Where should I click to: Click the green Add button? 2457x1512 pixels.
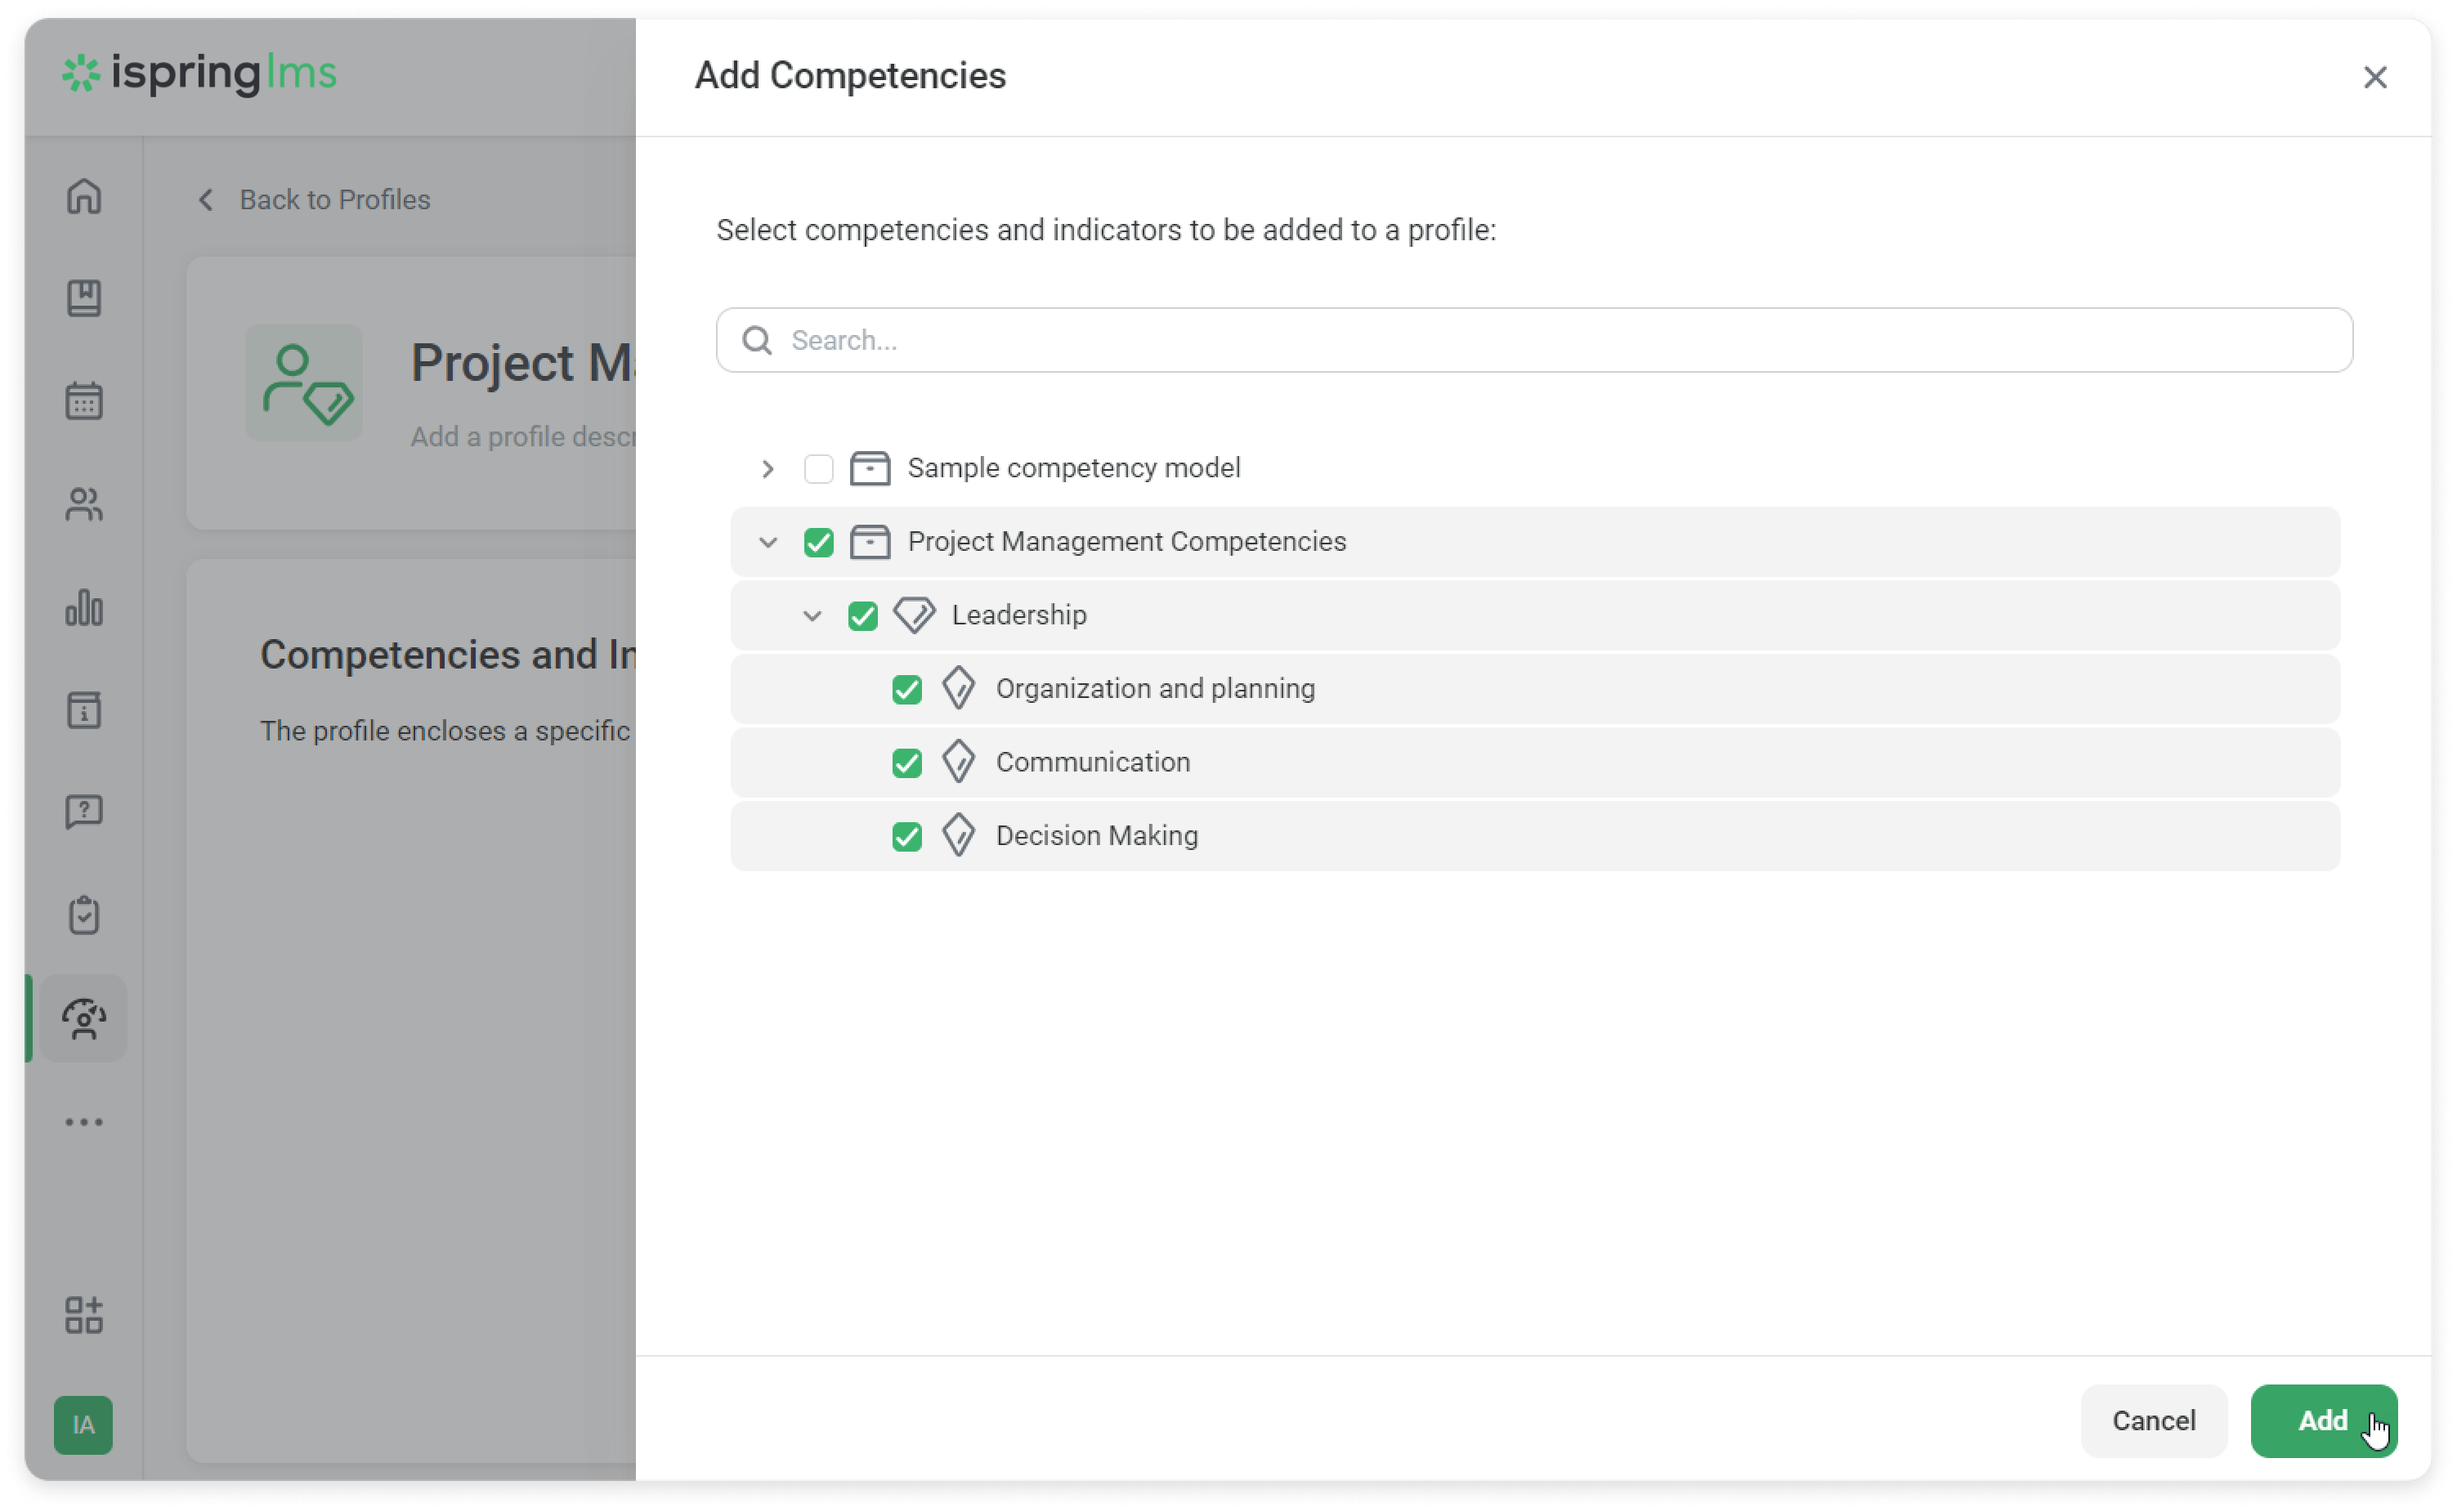[x=2322, y=1420]
